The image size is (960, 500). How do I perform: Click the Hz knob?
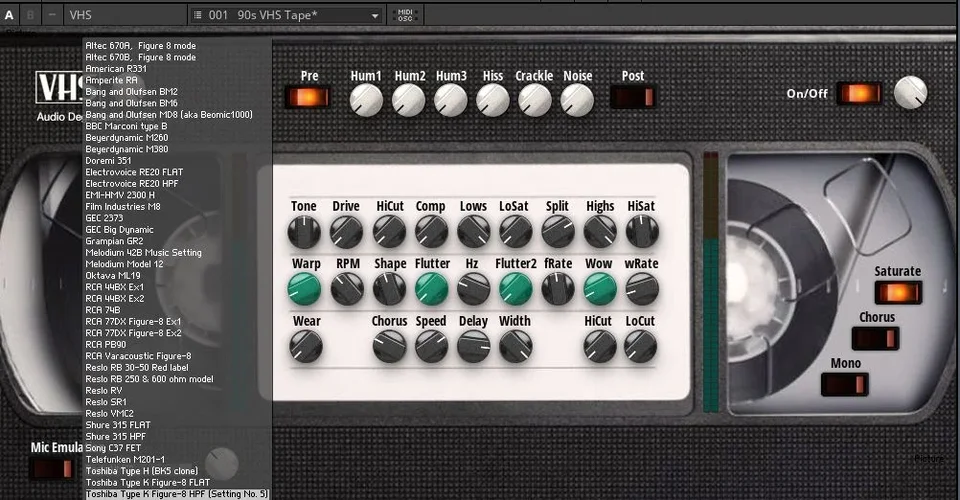474,289
